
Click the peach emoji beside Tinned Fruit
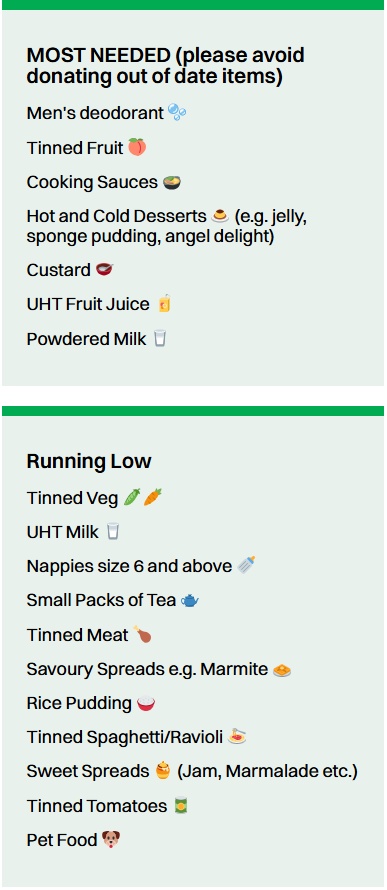[137, 148]
